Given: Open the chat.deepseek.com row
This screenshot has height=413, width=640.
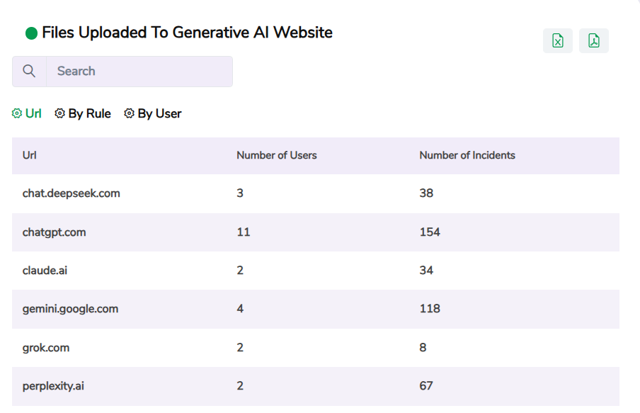Looking at the screenshot, I should coord(71,193).
